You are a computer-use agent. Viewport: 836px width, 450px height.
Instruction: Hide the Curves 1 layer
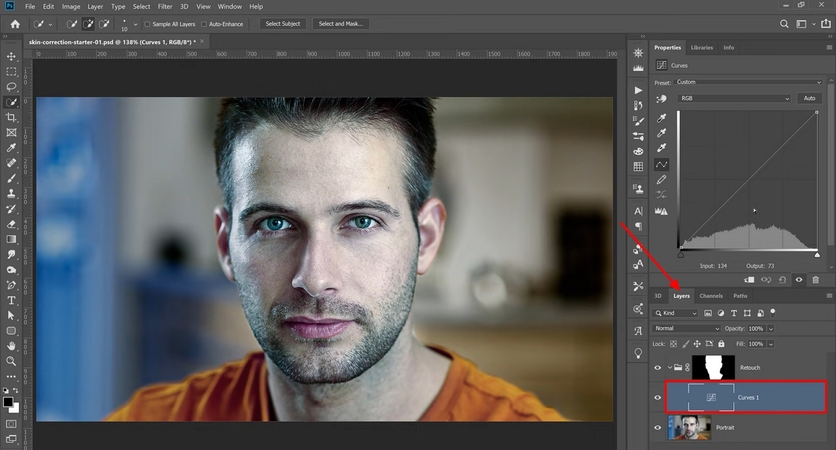658,397
